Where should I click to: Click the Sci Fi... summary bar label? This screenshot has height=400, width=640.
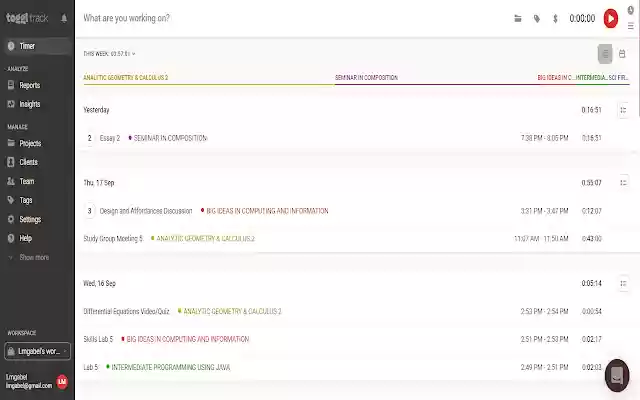[x=618, y=78]
